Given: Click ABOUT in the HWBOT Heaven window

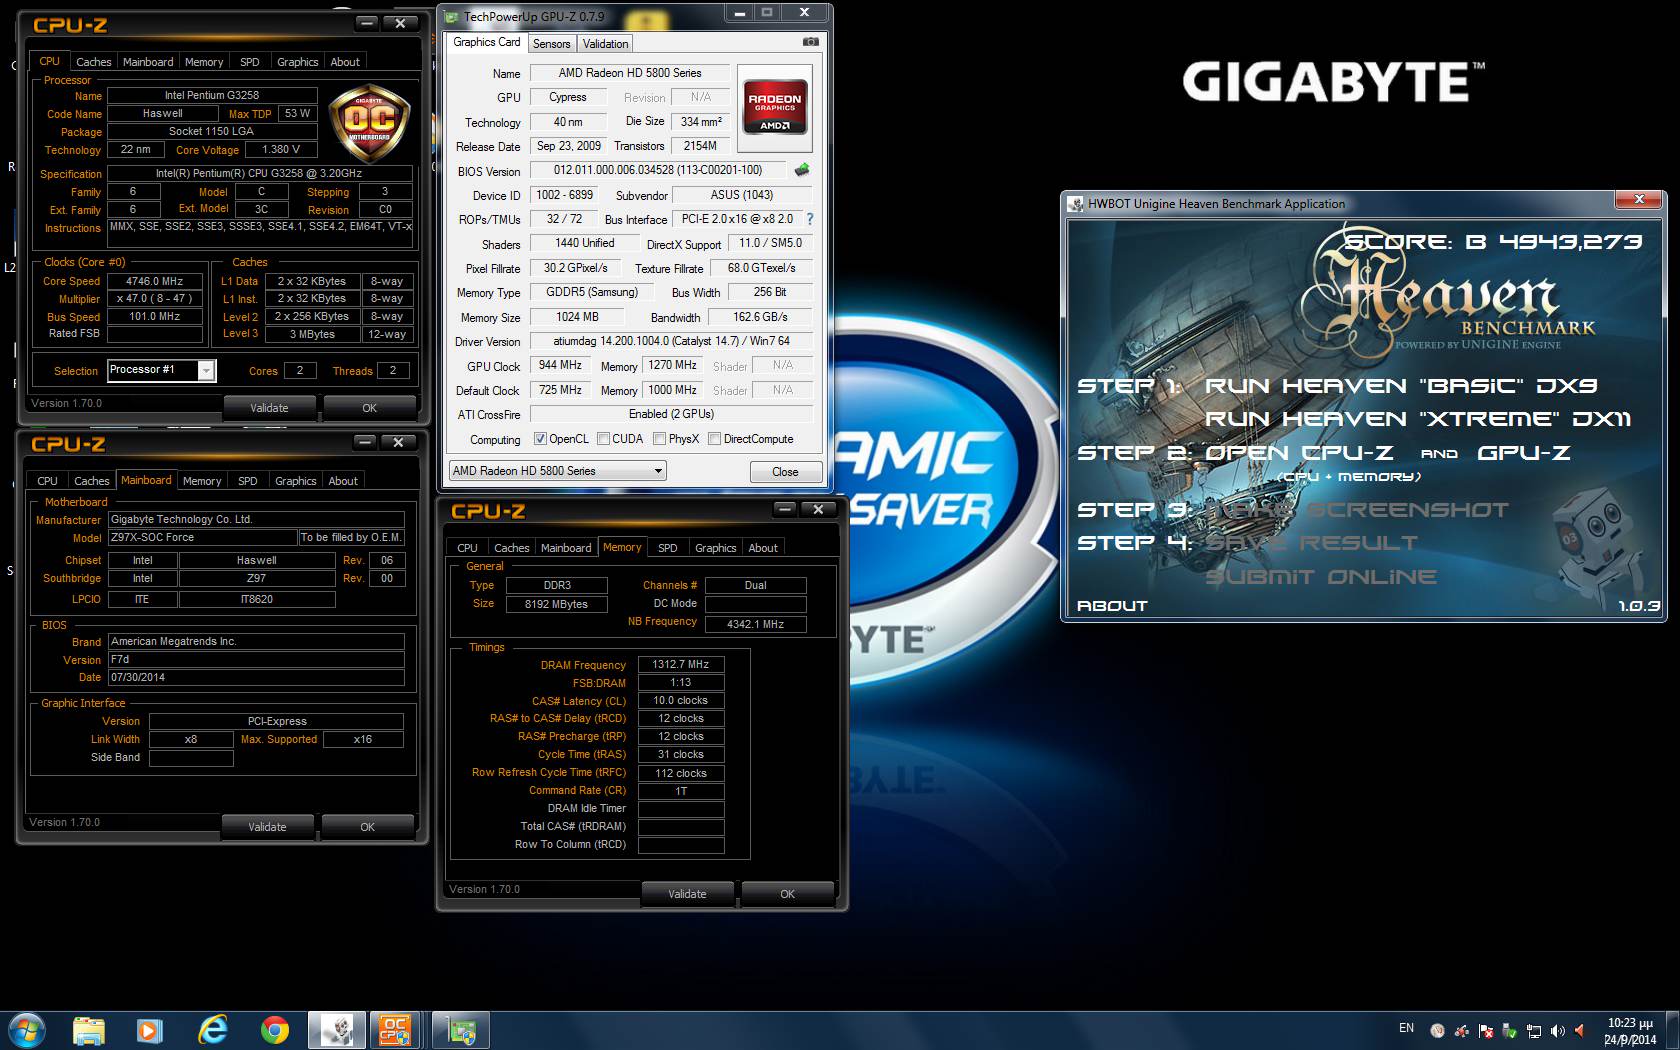Looking at the screenshot, I should point(1112,606).
